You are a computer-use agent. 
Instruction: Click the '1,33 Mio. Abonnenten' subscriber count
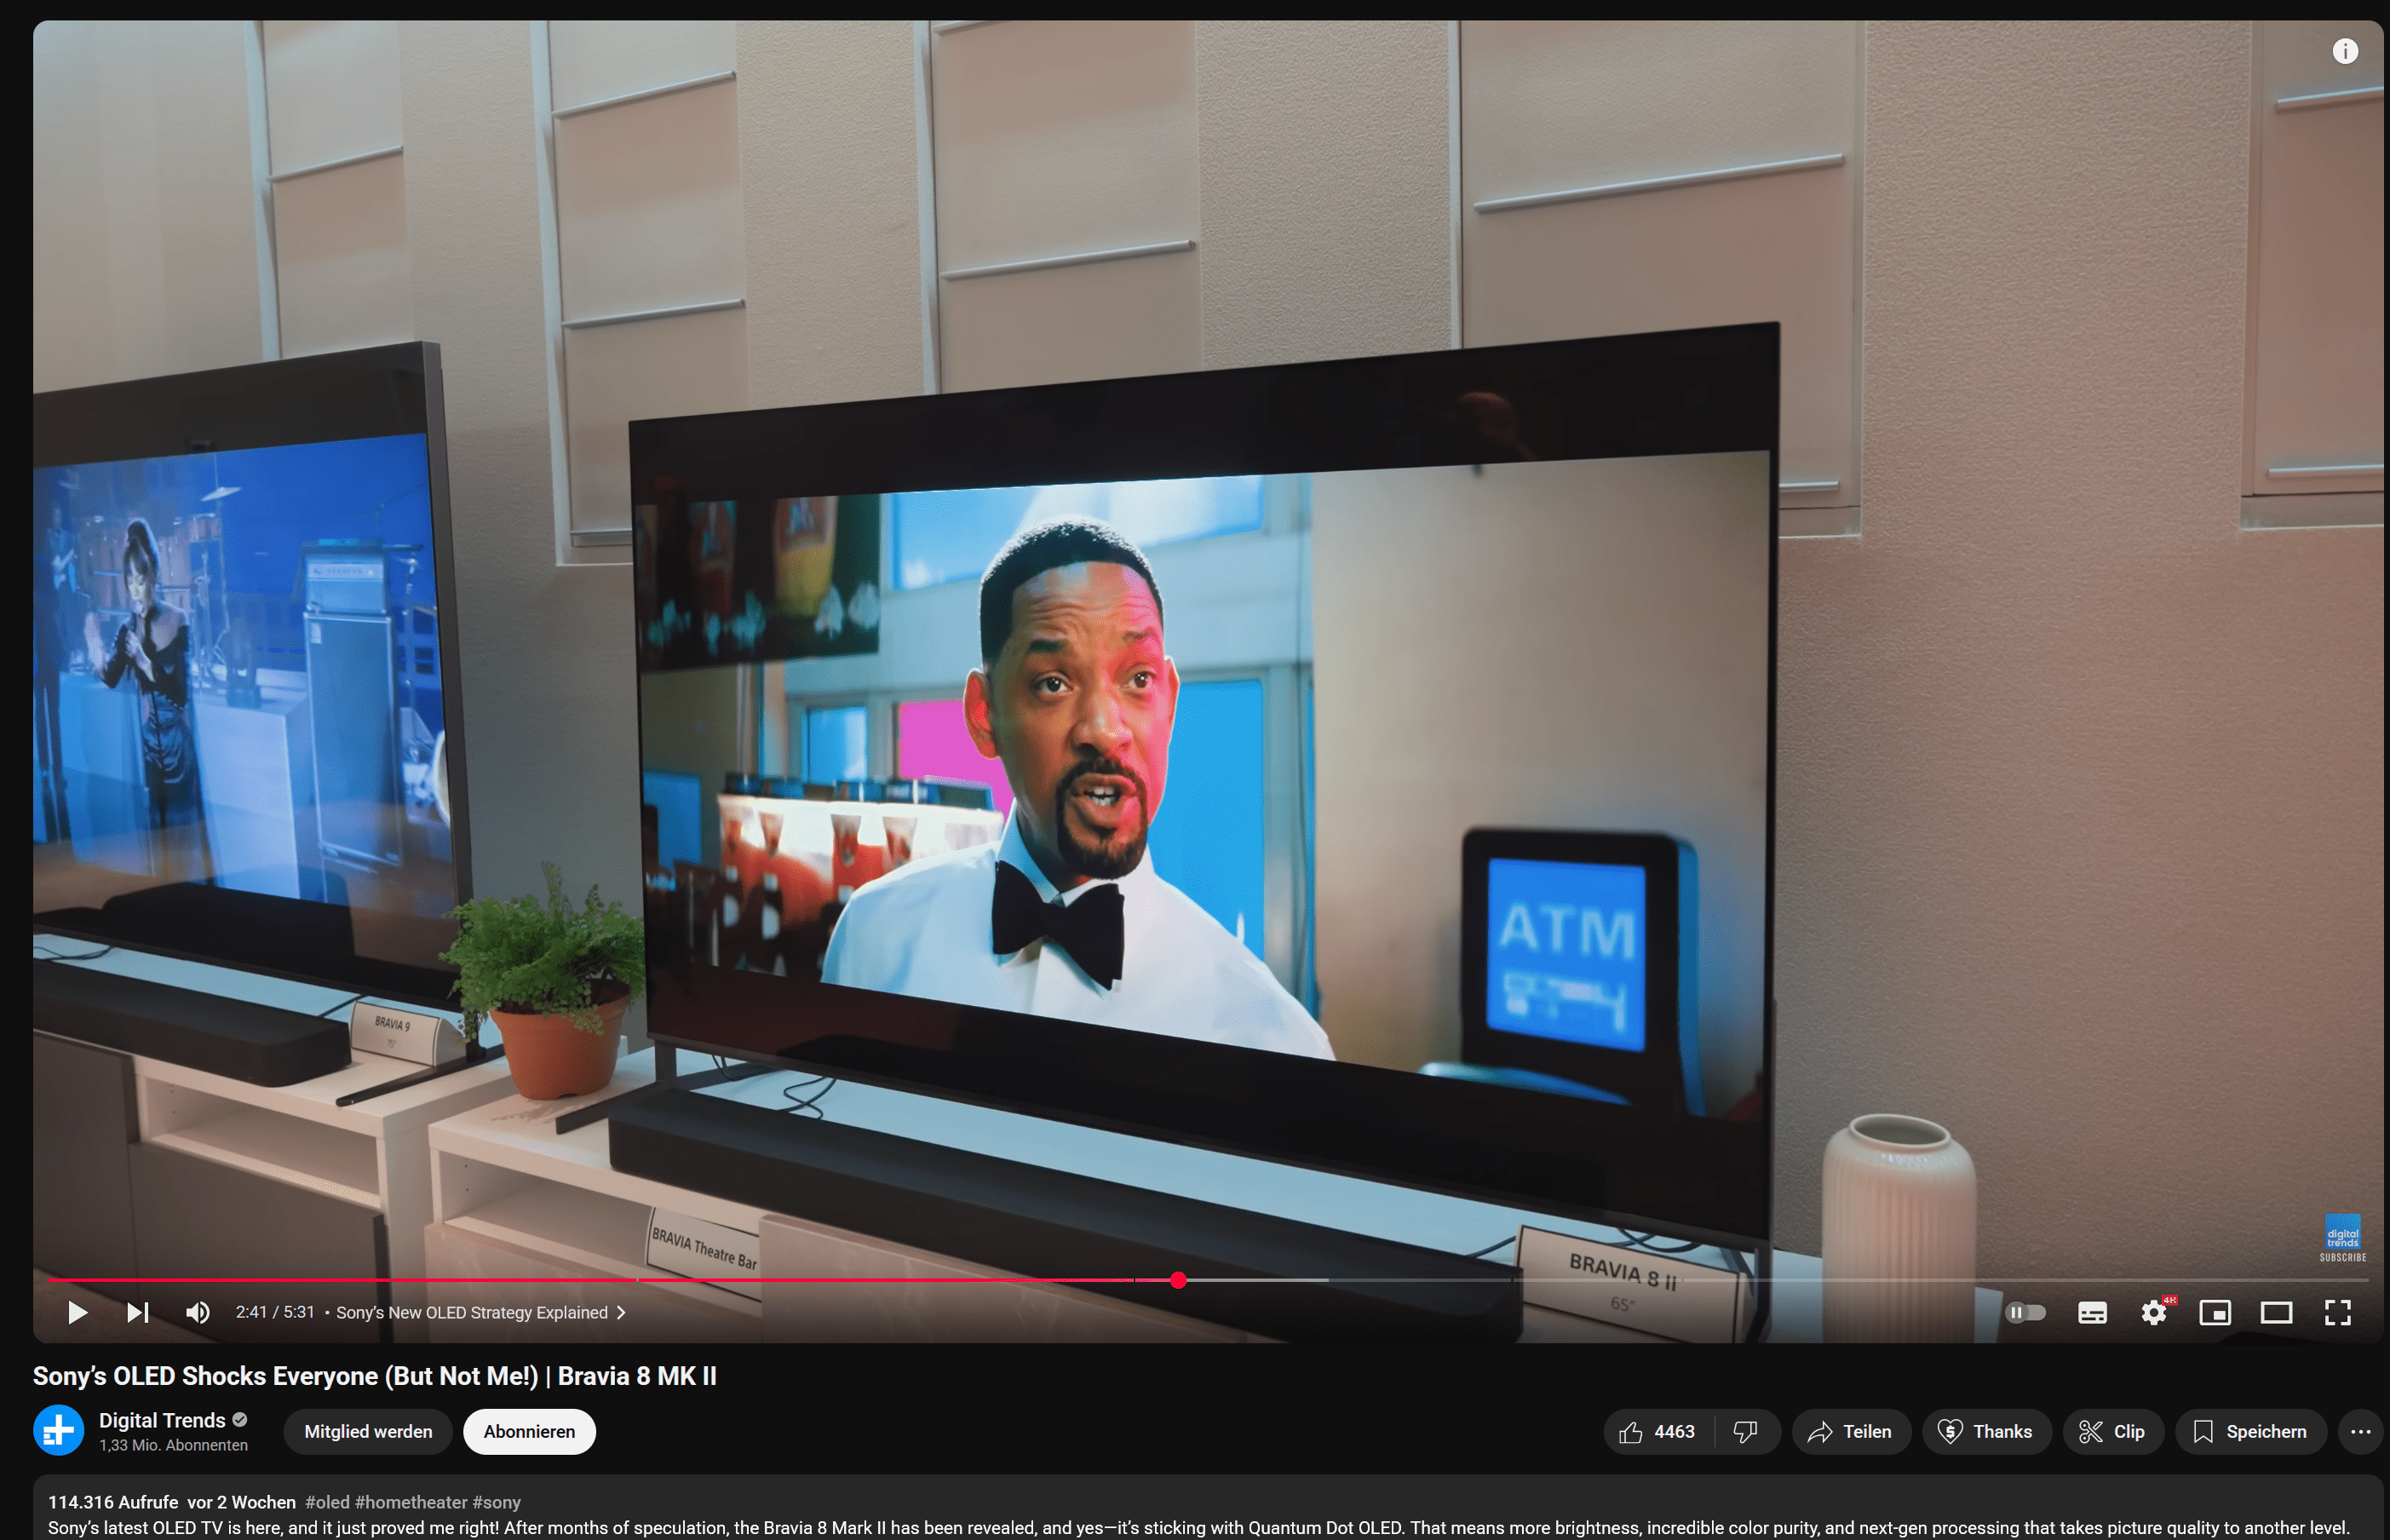tap(173, 1445)
